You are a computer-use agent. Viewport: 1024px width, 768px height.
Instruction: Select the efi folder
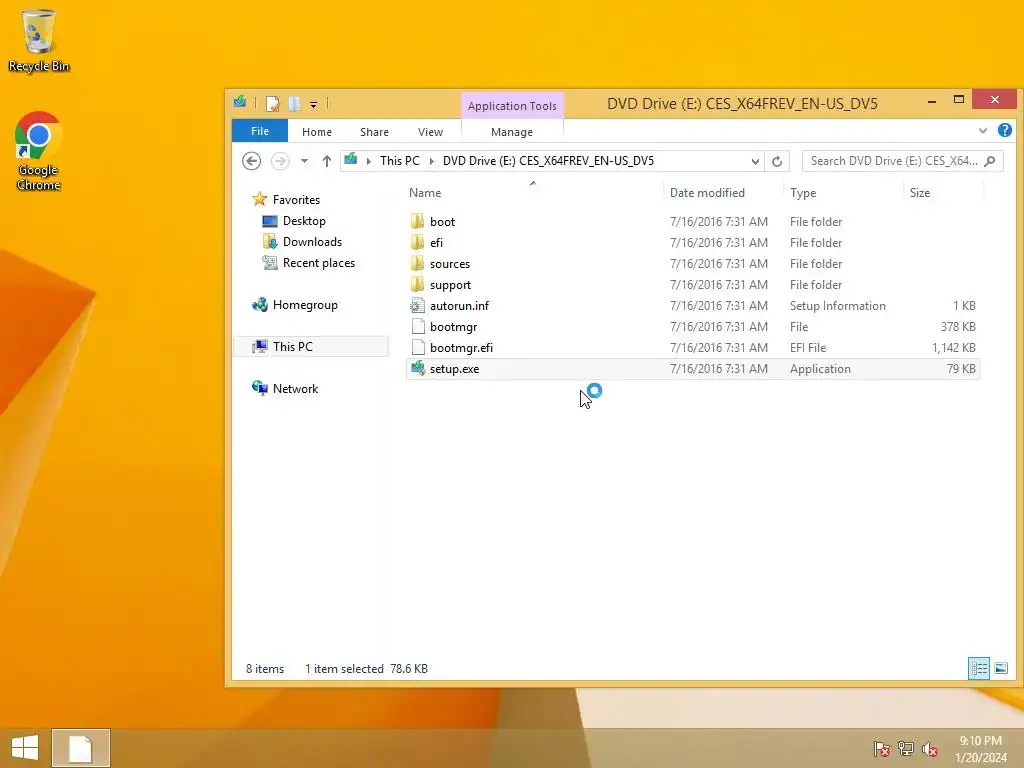click(x=427, y=242)
